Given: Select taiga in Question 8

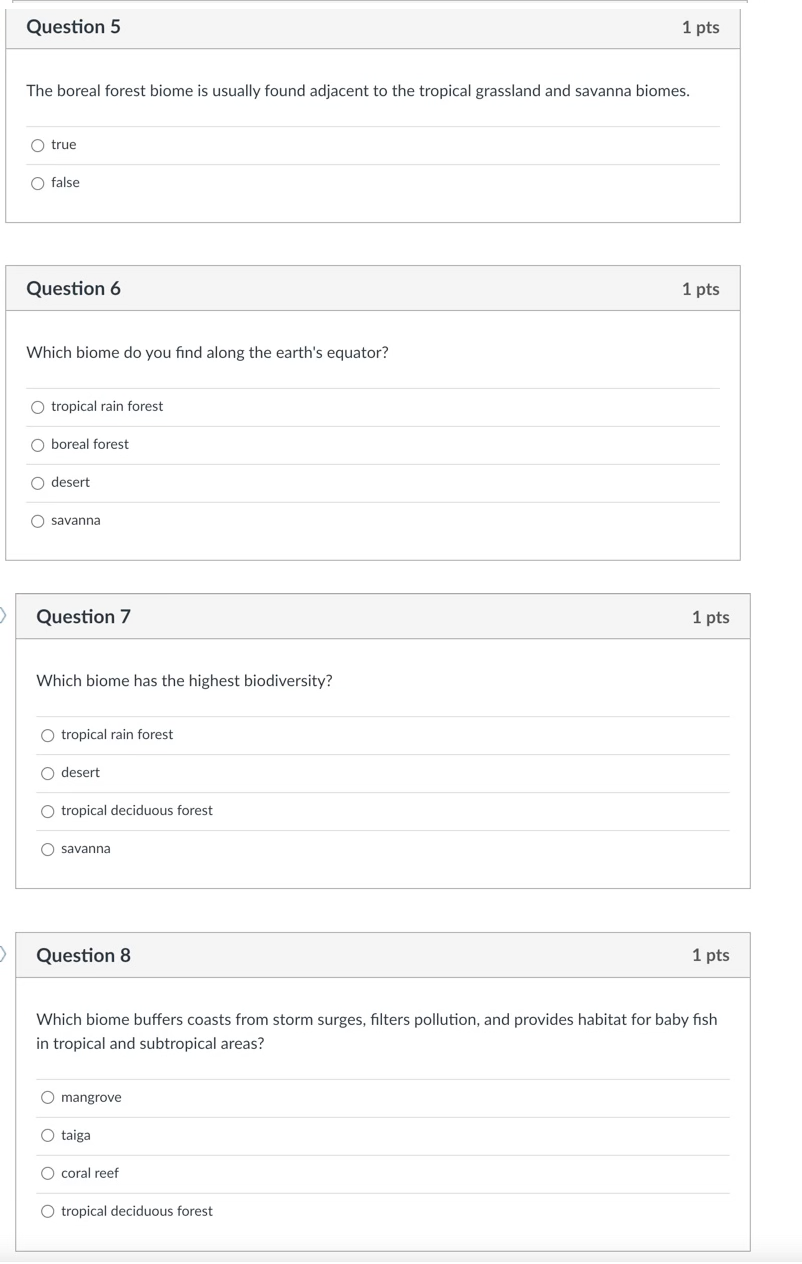Looking at the screenshot, I should coord(47,1135).
